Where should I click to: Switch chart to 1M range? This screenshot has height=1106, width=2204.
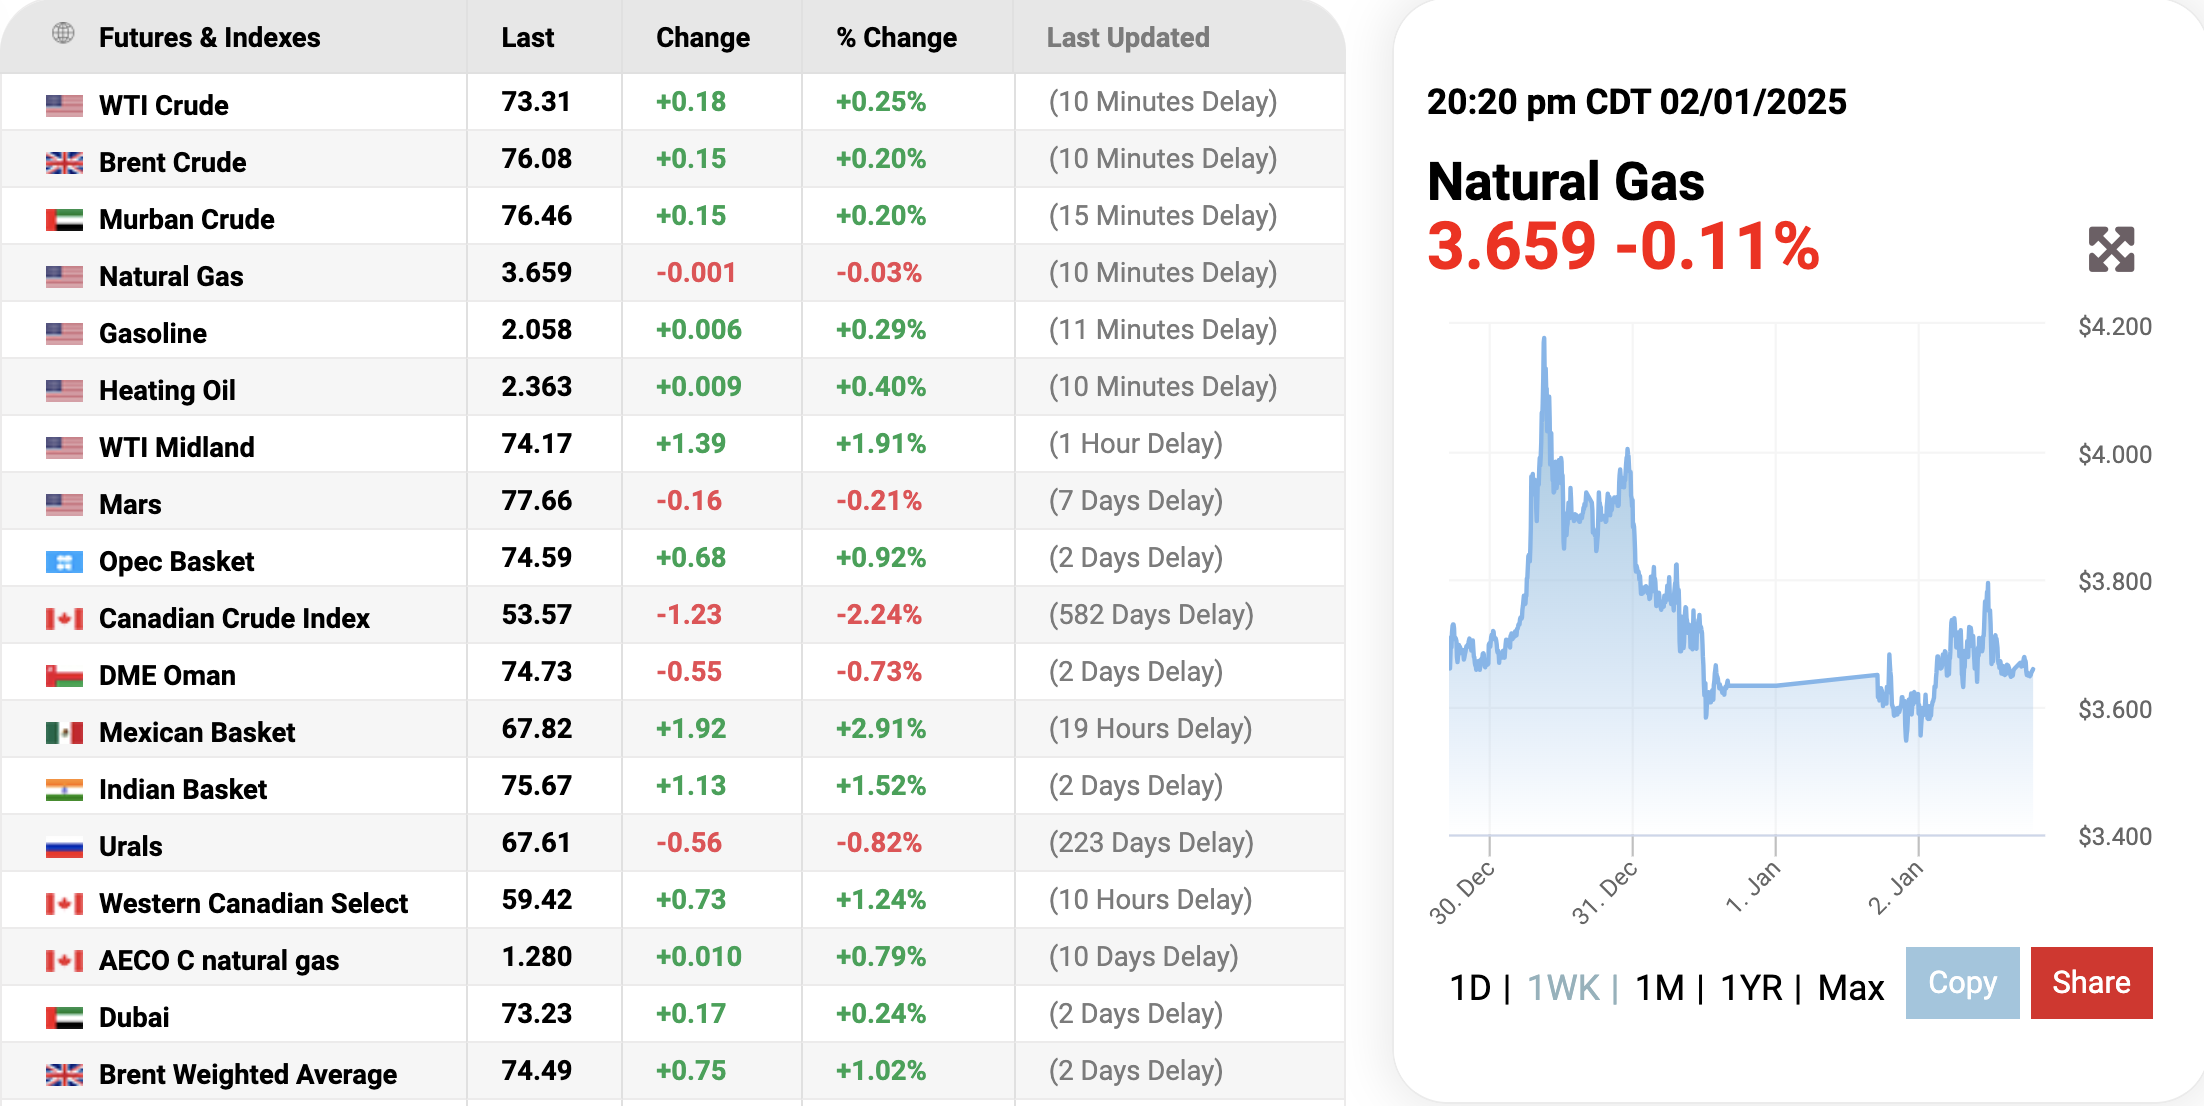click(x=1659, y=988)
